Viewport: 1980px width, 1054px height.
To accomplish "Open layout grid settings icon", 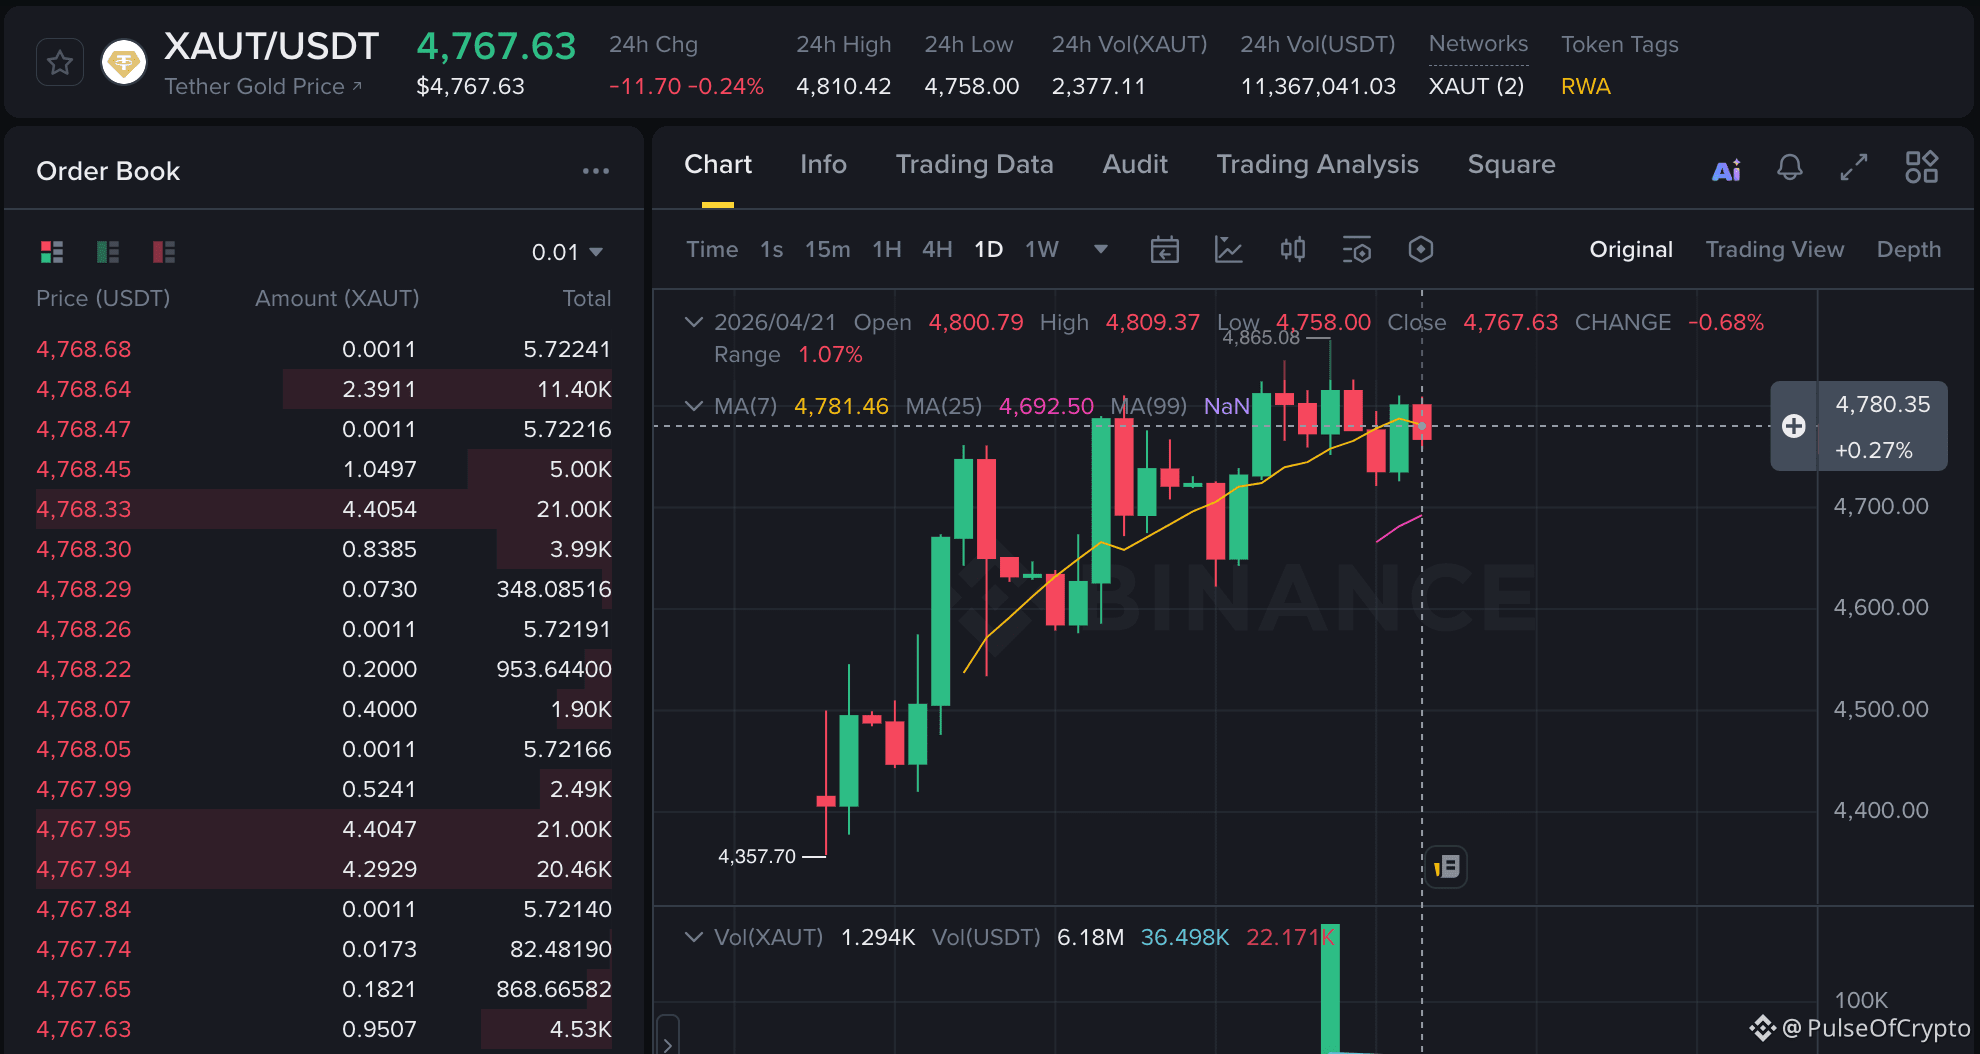I will 1921,167.
